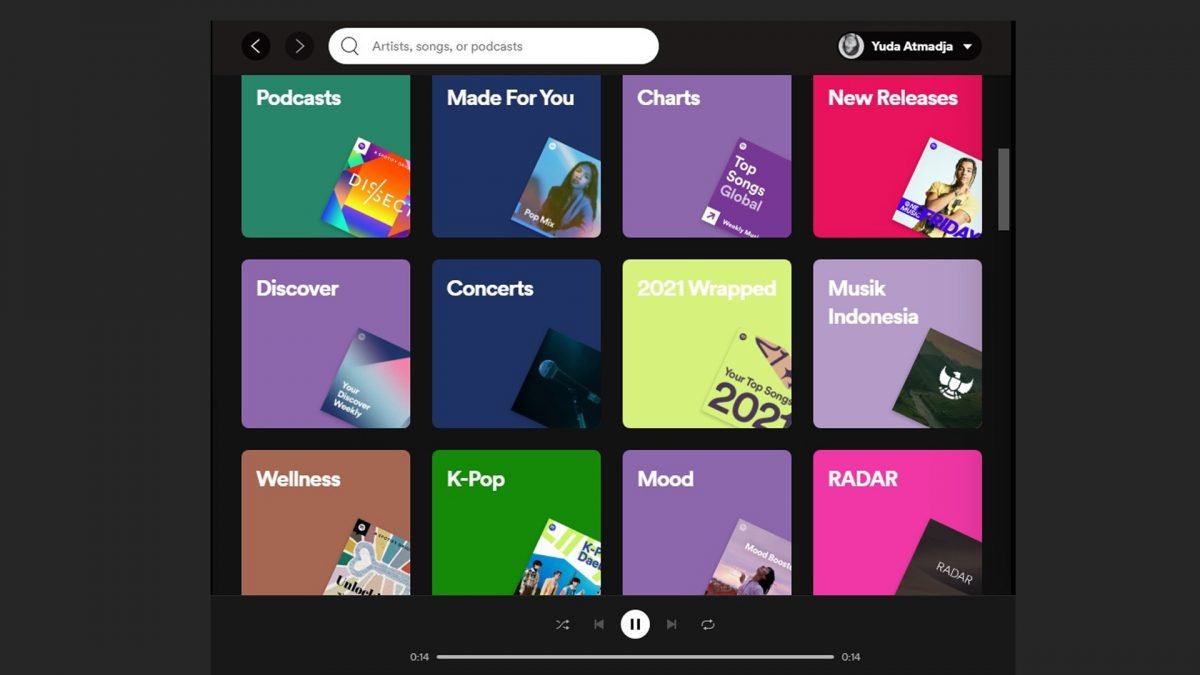
Task: Open the Charts category card
Action: [707, 156]
